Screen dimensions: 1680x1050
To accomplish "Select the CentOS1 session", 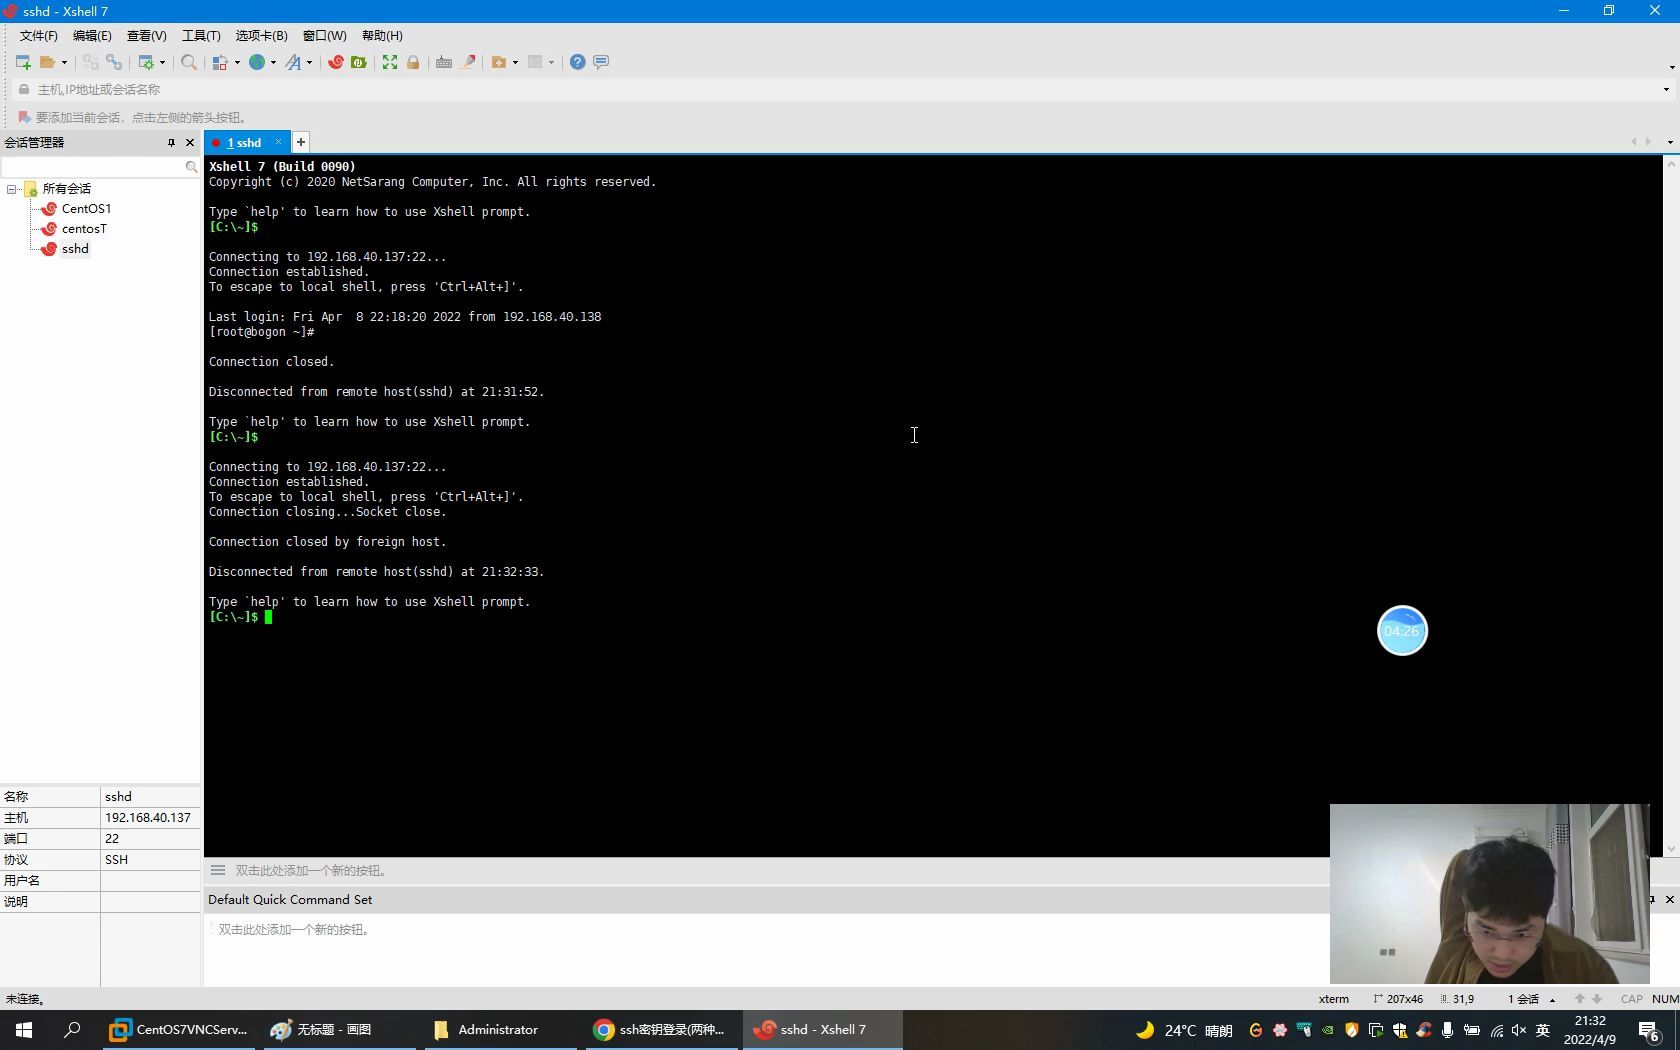I will pos(86,209).
